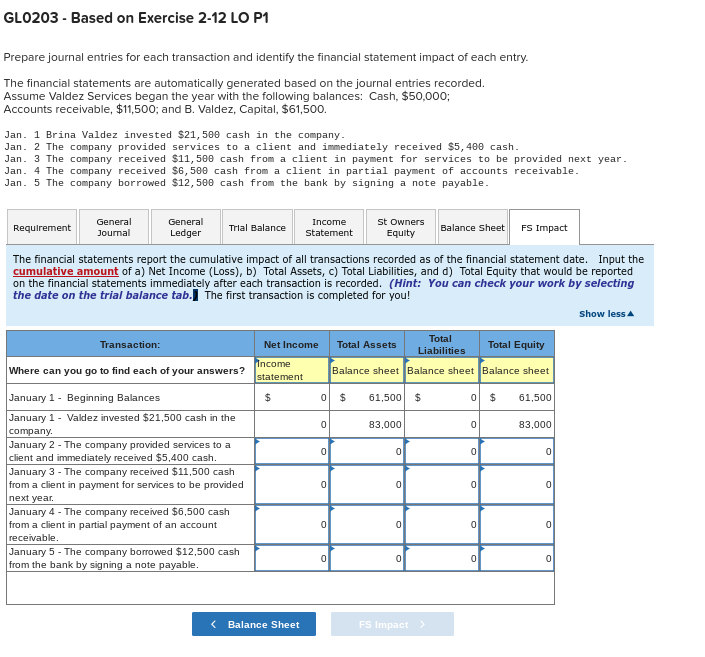
Task: Select the Trial Balance tab
Action: pos(257,227)
